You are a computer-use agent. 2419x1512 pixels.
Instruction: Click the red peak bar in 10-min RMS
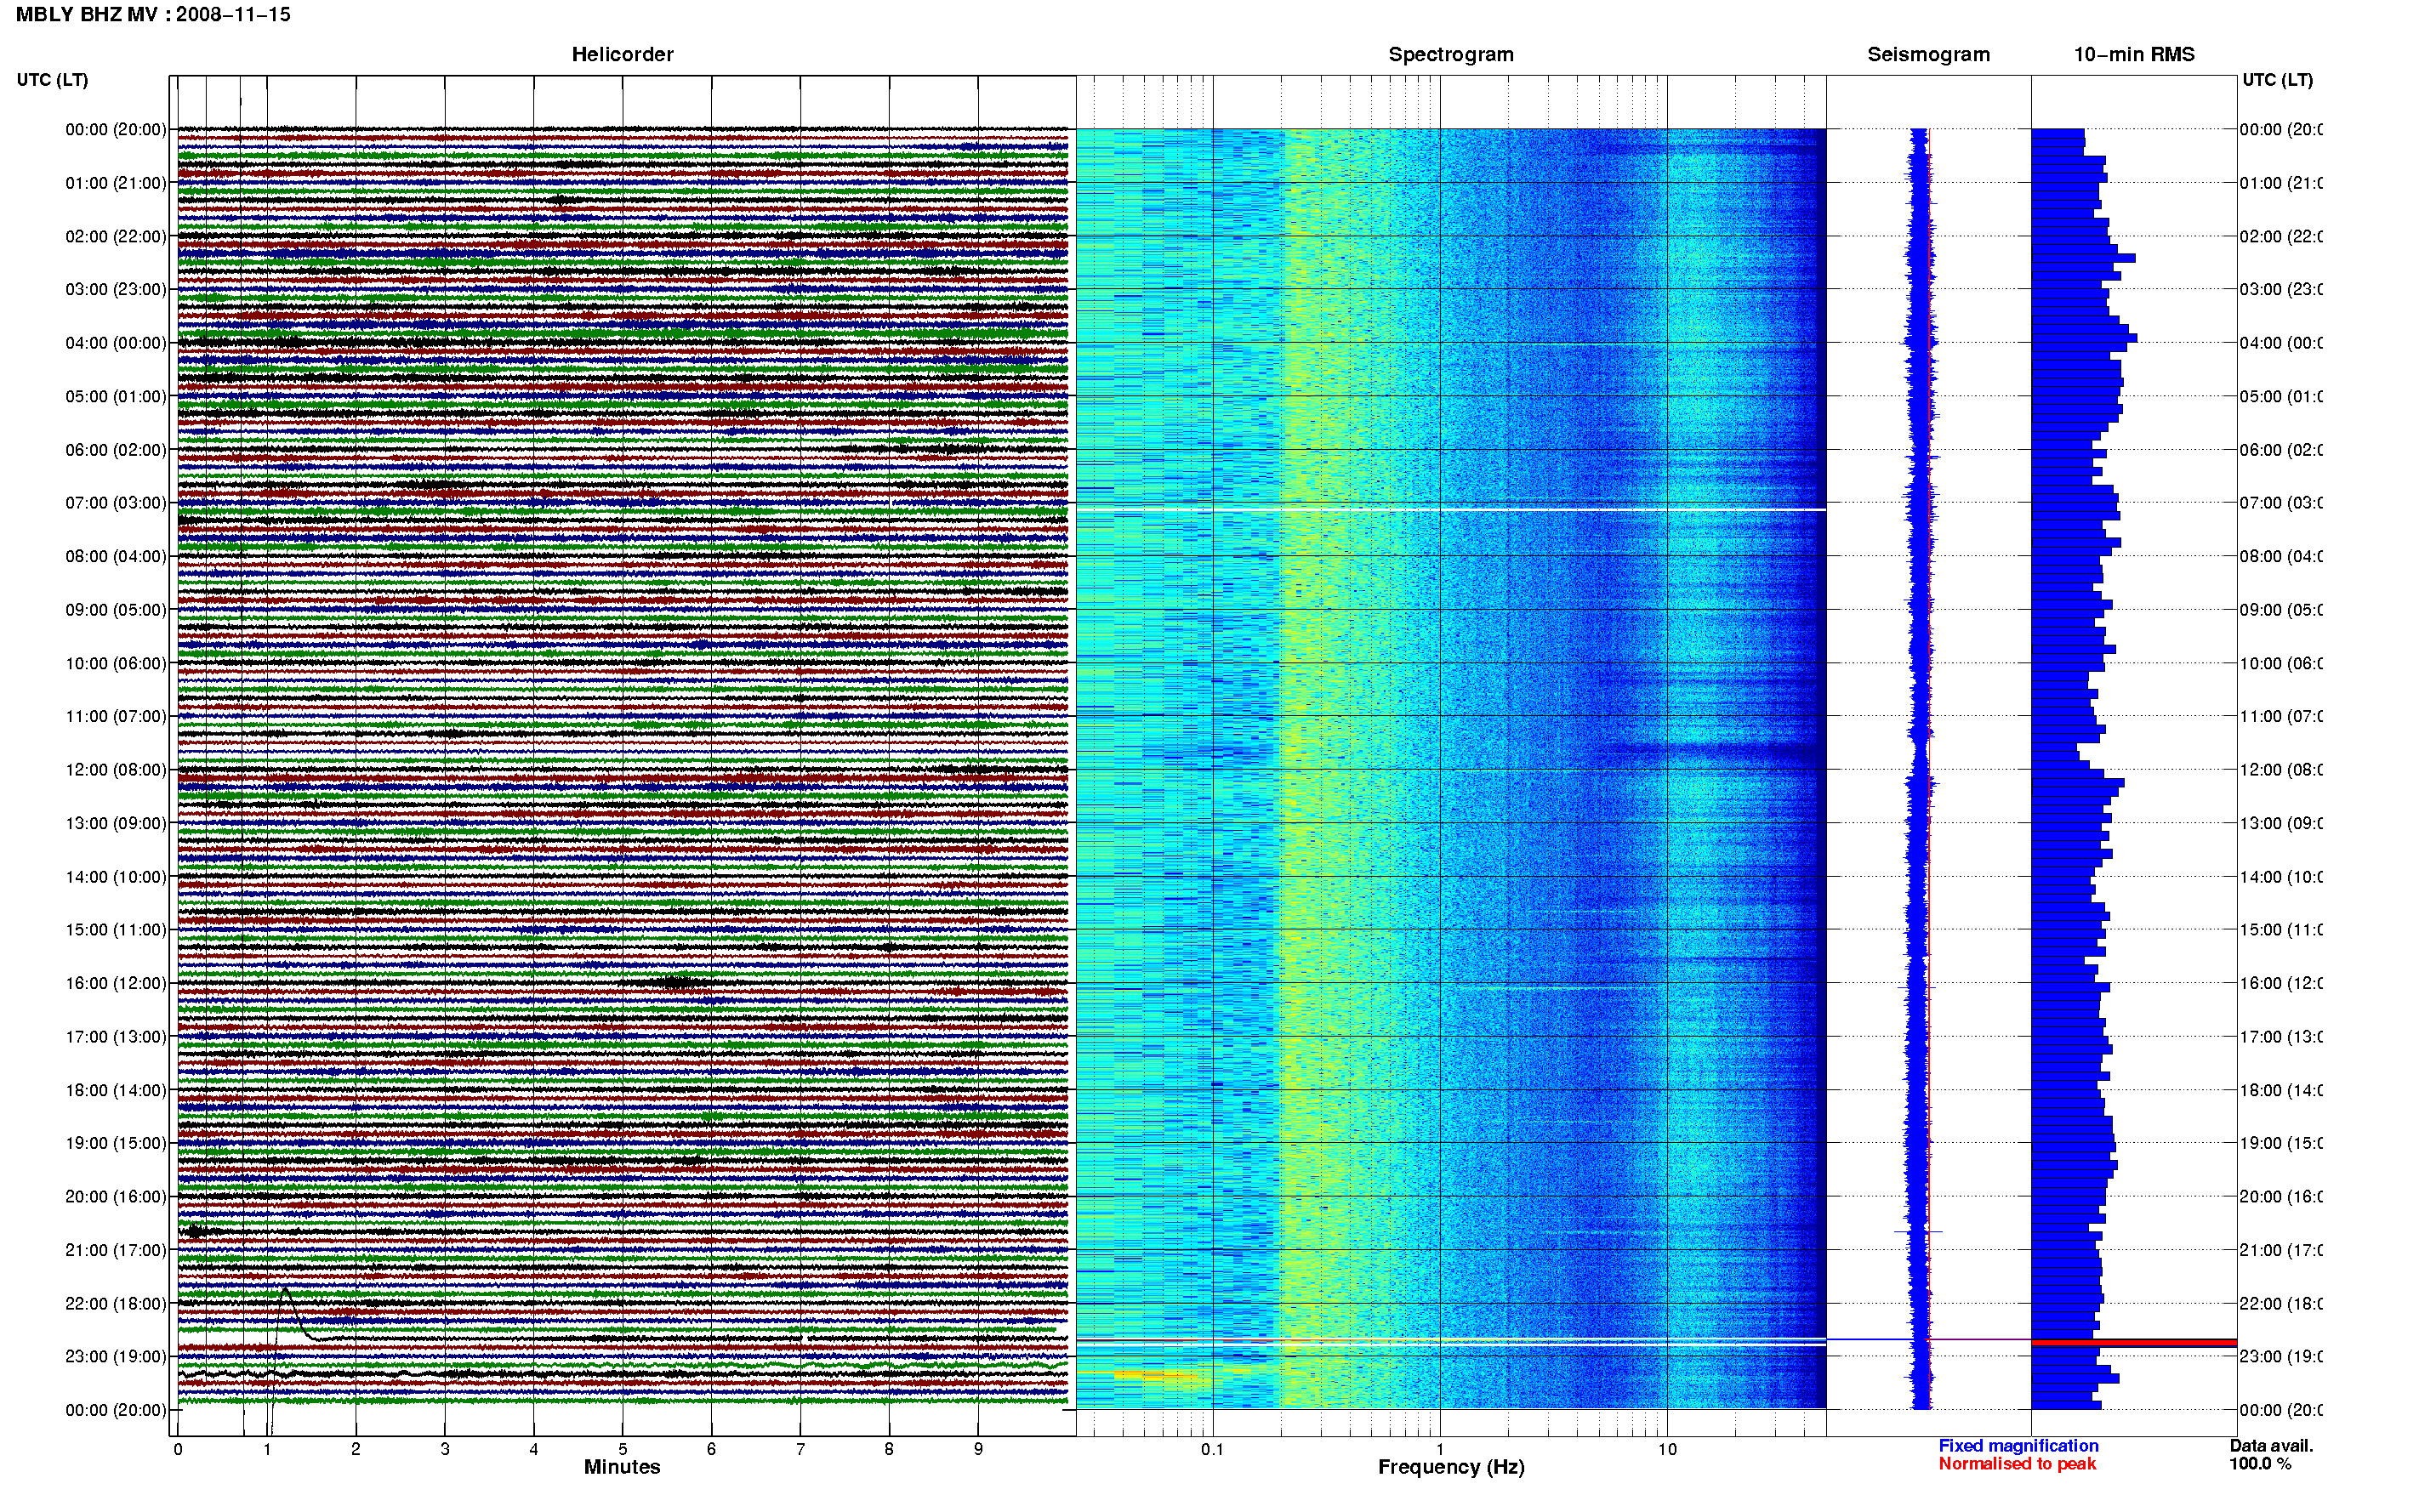pos(2133,1343)
